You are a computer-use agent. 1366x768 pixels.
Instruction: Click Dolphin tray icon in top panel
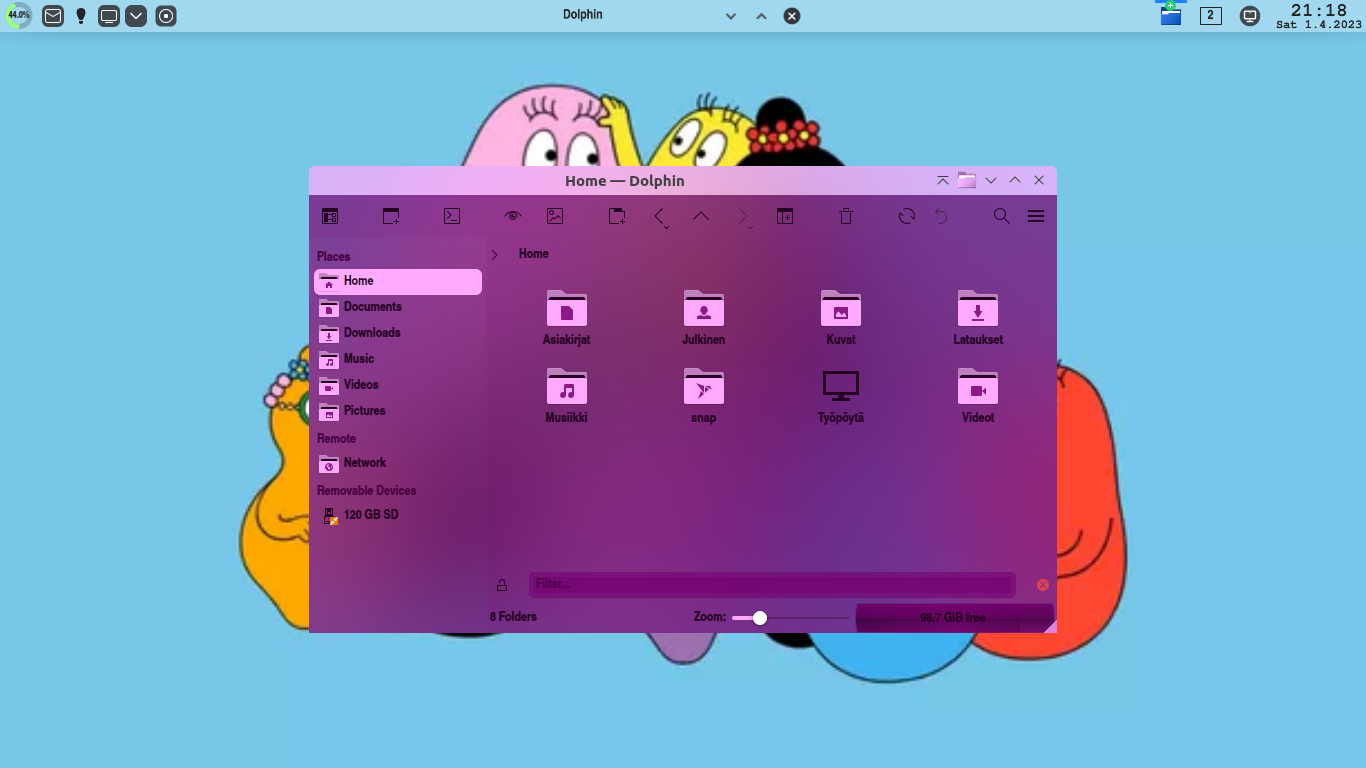point(1171,14)
